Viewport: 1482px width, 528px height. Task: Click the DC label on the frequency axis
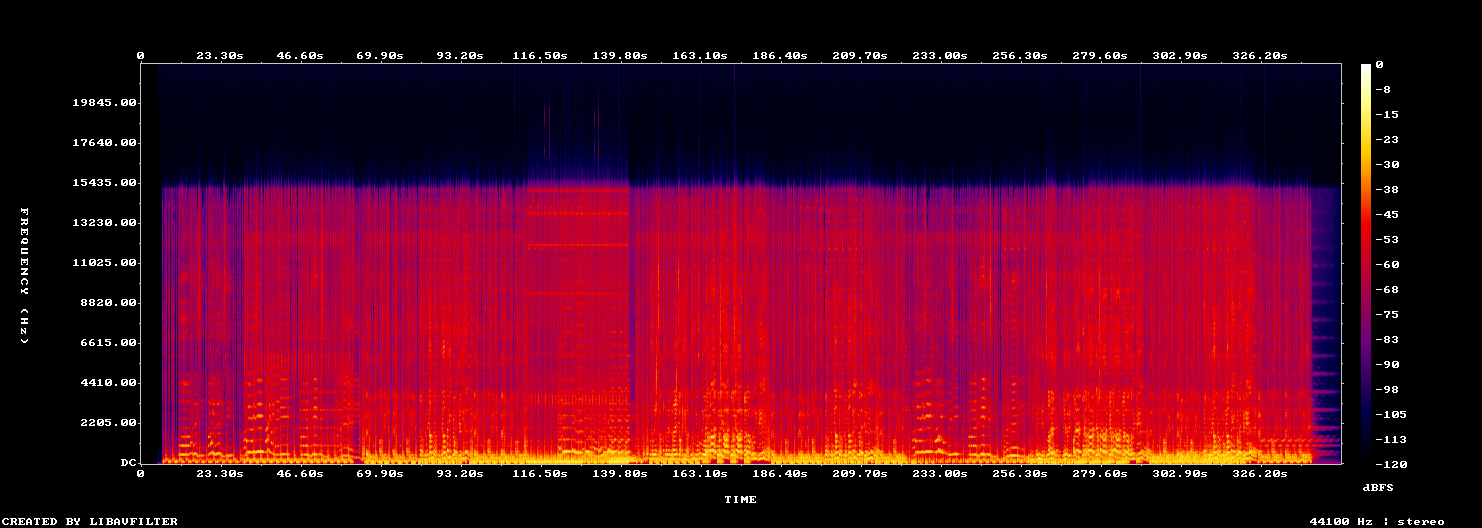pos(127,463)
